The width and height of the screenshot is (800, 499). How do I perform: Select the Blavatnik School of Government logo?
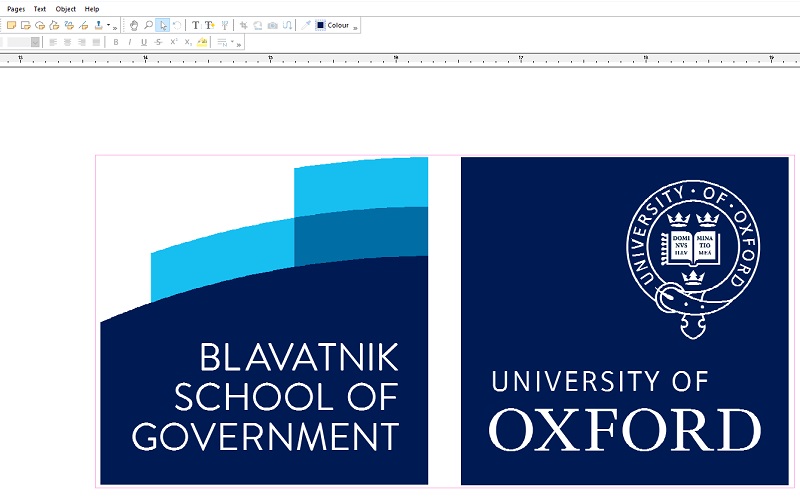264,320
